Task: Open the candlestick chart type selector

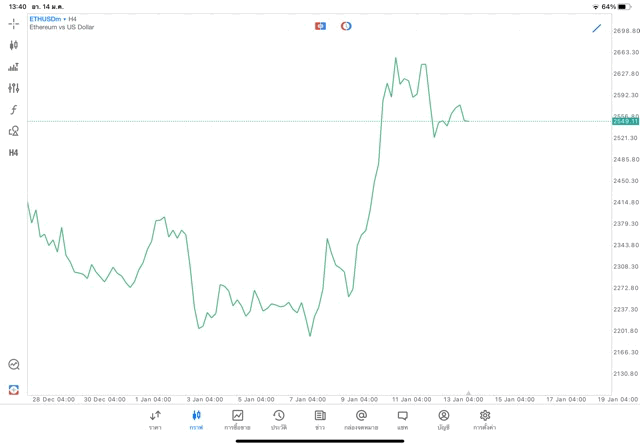Action: (x=14, y=45)
